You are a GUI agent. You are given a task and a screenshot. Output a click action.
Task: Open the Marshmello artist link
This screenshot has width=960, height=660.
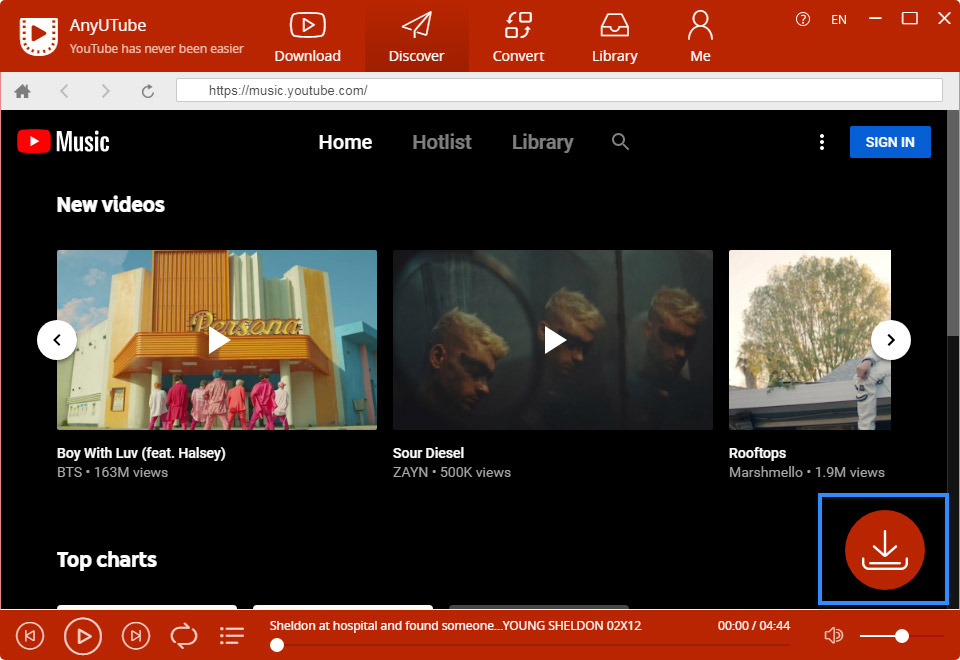click(765, 472)
